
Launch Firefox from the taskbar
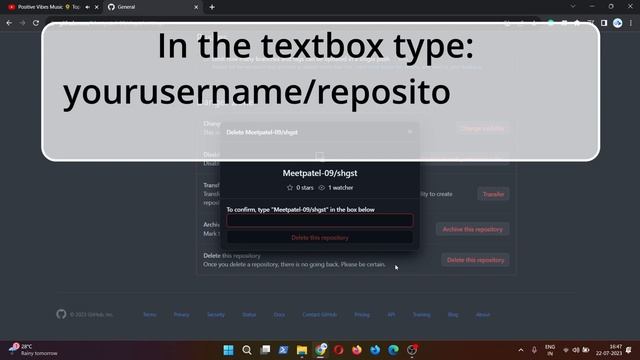click(357, 350)
